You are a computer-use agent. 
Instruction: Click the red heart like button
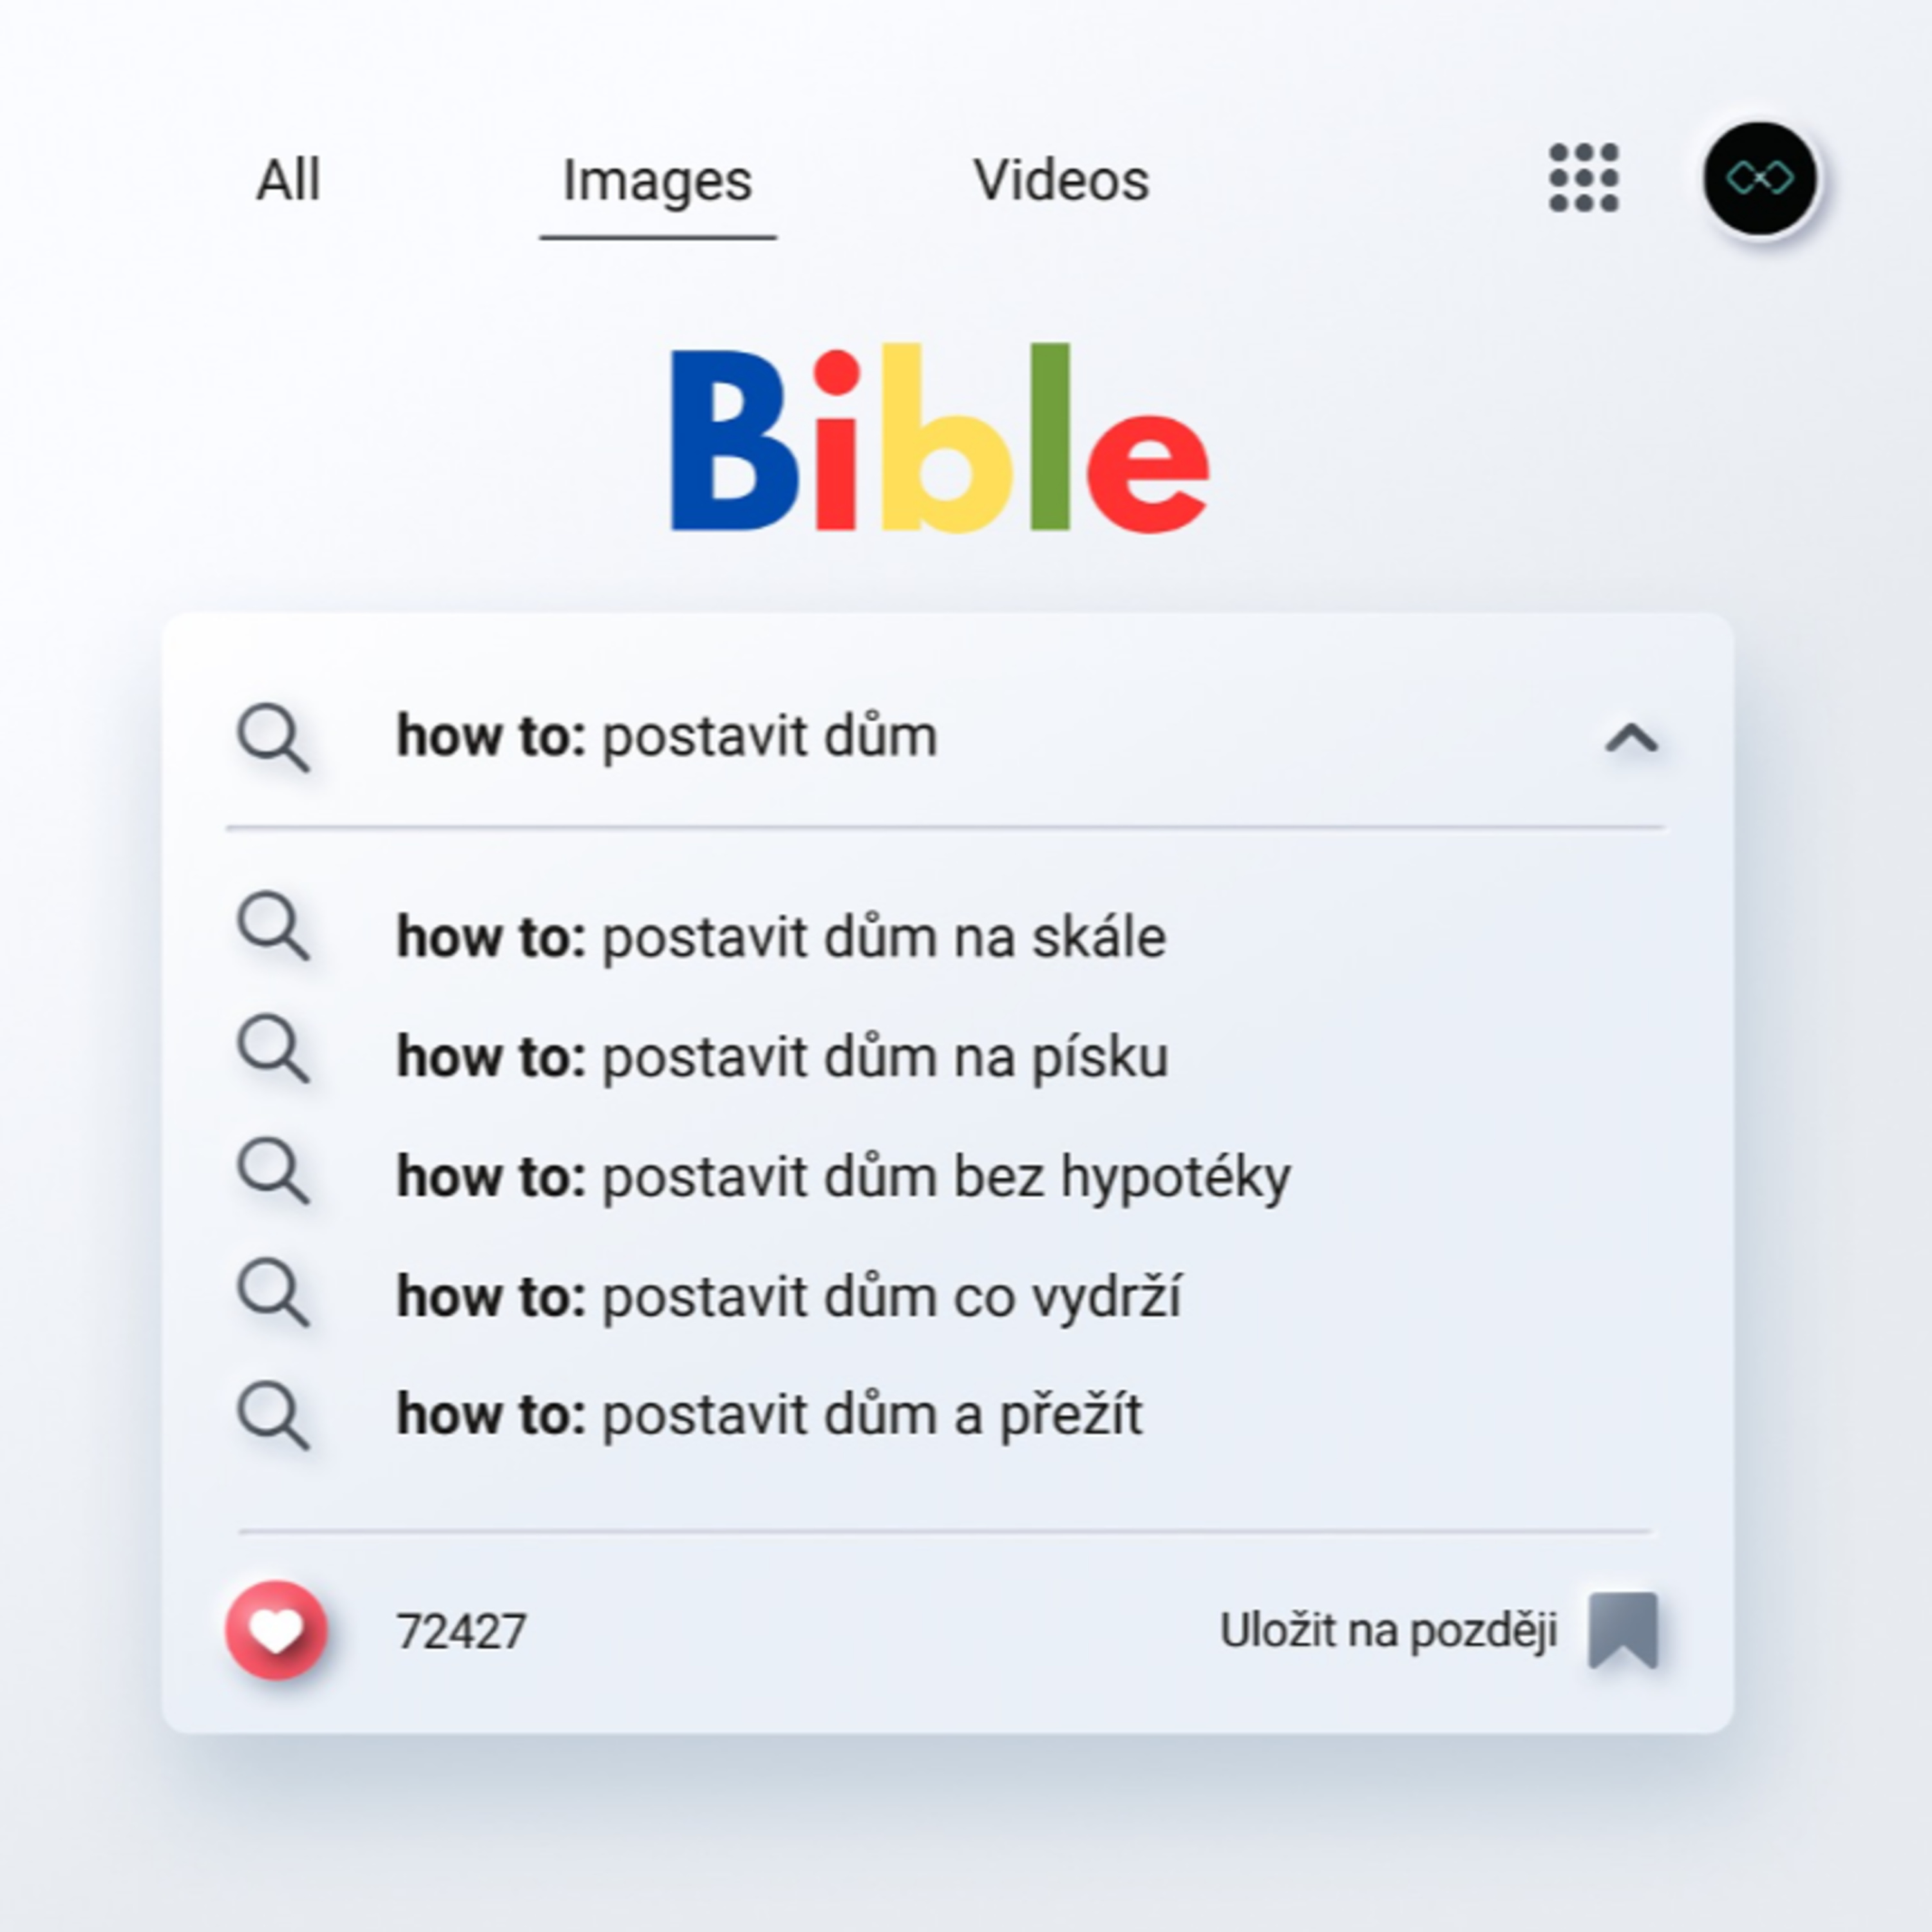(x=276, y=1630)
